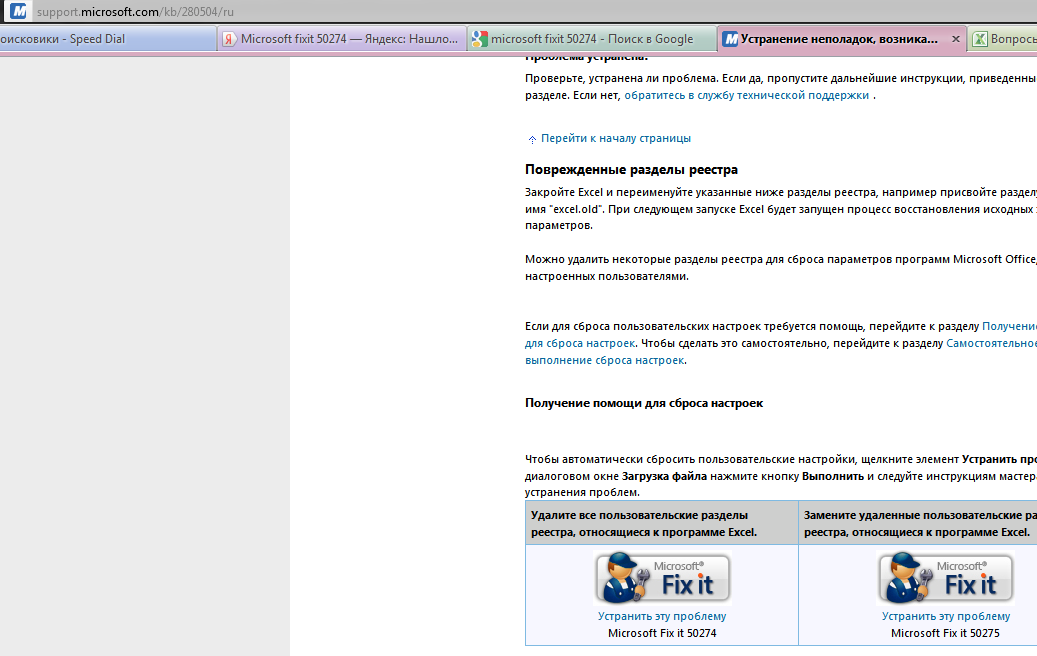Click the Yandex favicon on second tab

(229, 39)
